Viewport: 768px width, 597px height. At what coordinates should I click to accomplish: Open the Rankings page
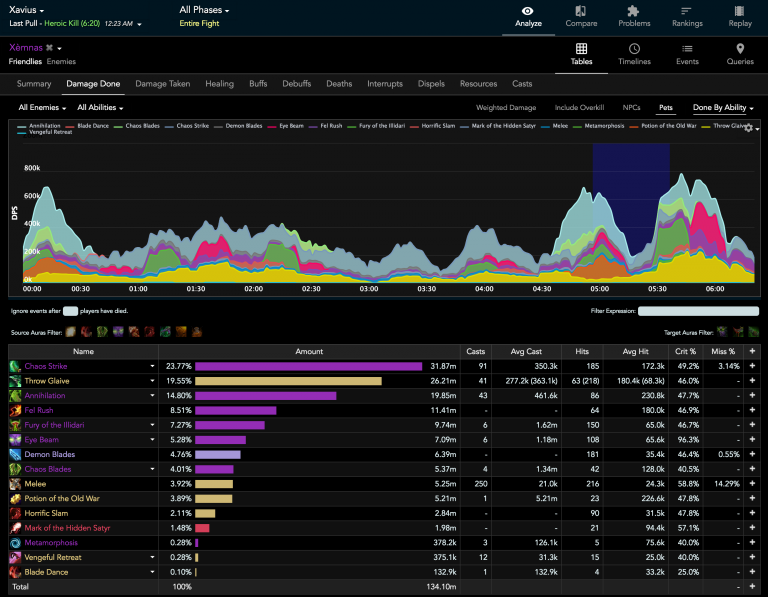point(687,16)
